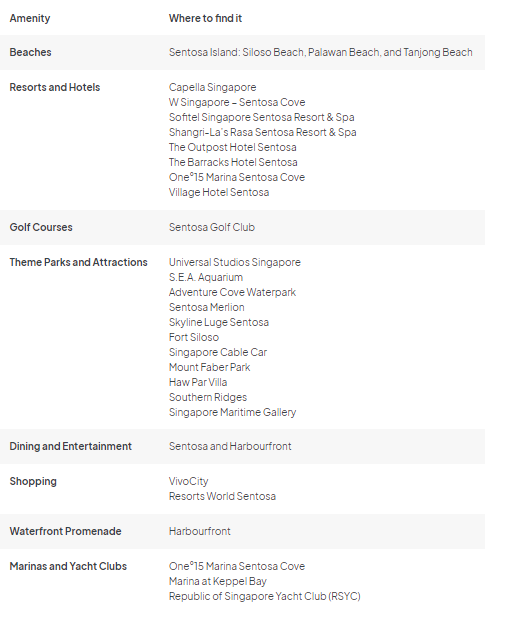This screenshot has width=514, height=618.
Task: Click VivoCity under Shopping
Action: coord(188,481)
